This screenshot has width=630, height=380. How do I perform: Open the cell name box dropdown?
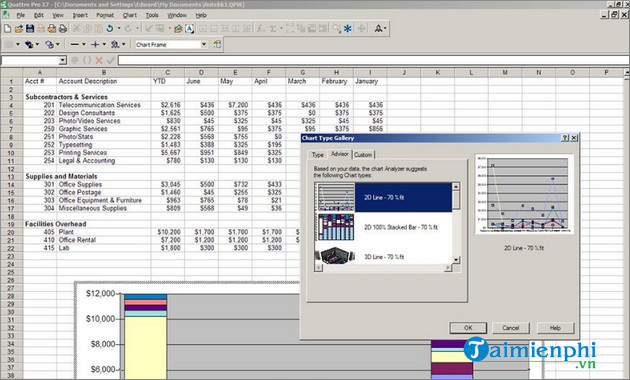pos(63,61)
